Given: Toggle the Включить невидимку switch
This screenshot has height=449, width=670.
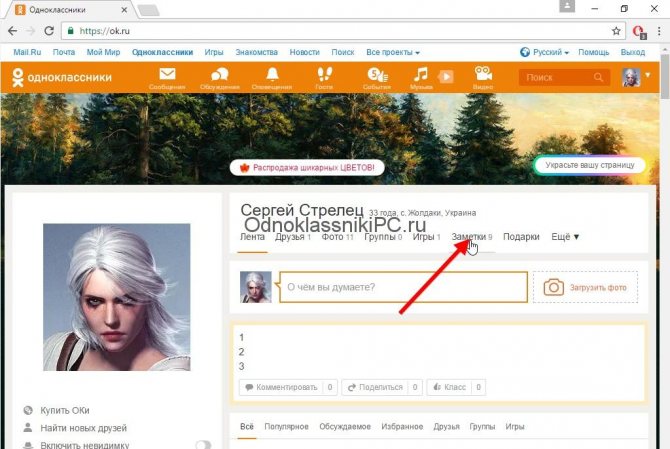Looking at the screenshot, I should pos(203,445).
